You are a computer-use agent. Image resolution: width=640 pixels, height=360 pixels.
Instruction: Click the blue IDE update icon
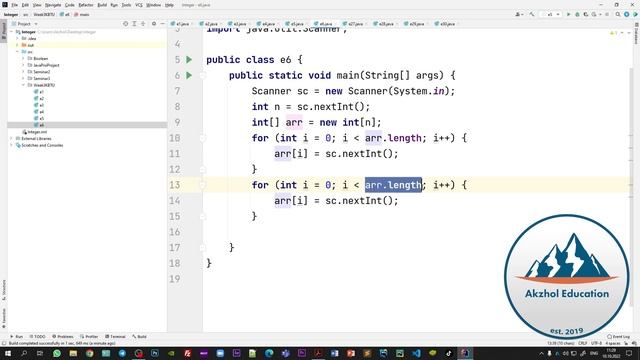[627, 14]
